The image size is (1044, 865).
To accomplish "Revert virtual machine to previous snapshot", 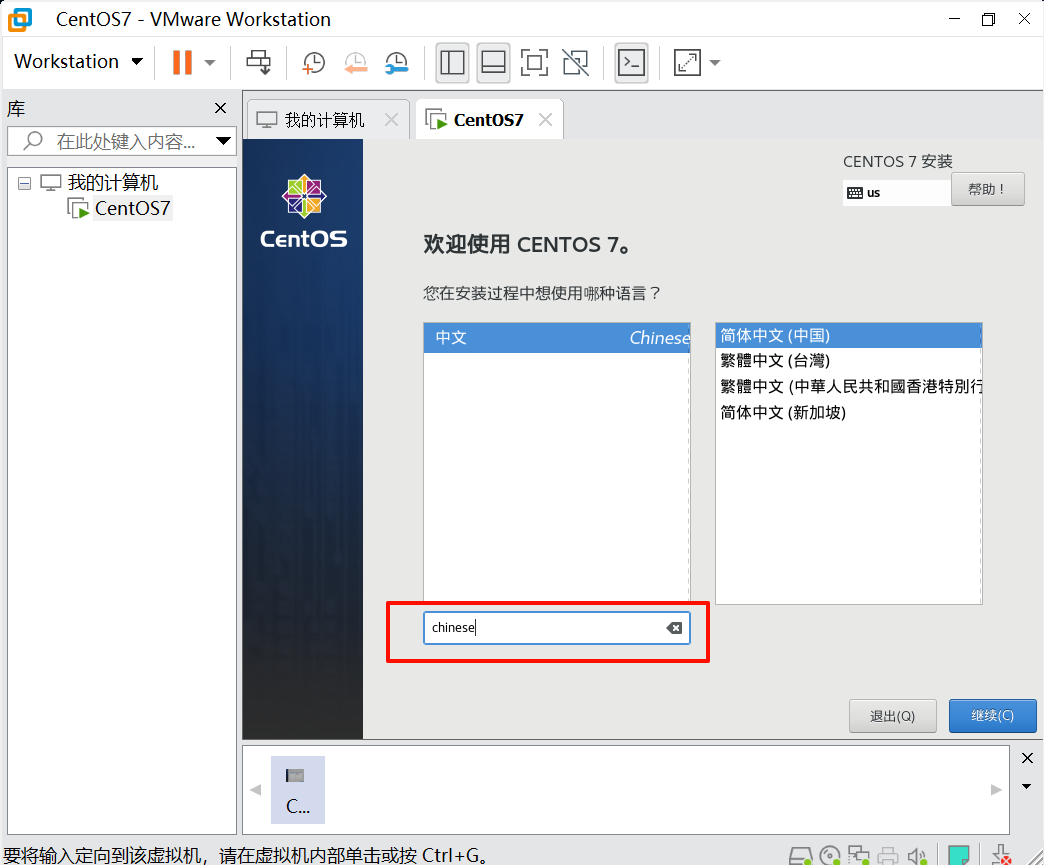I will pyautogui.click(x=356, y=63).
